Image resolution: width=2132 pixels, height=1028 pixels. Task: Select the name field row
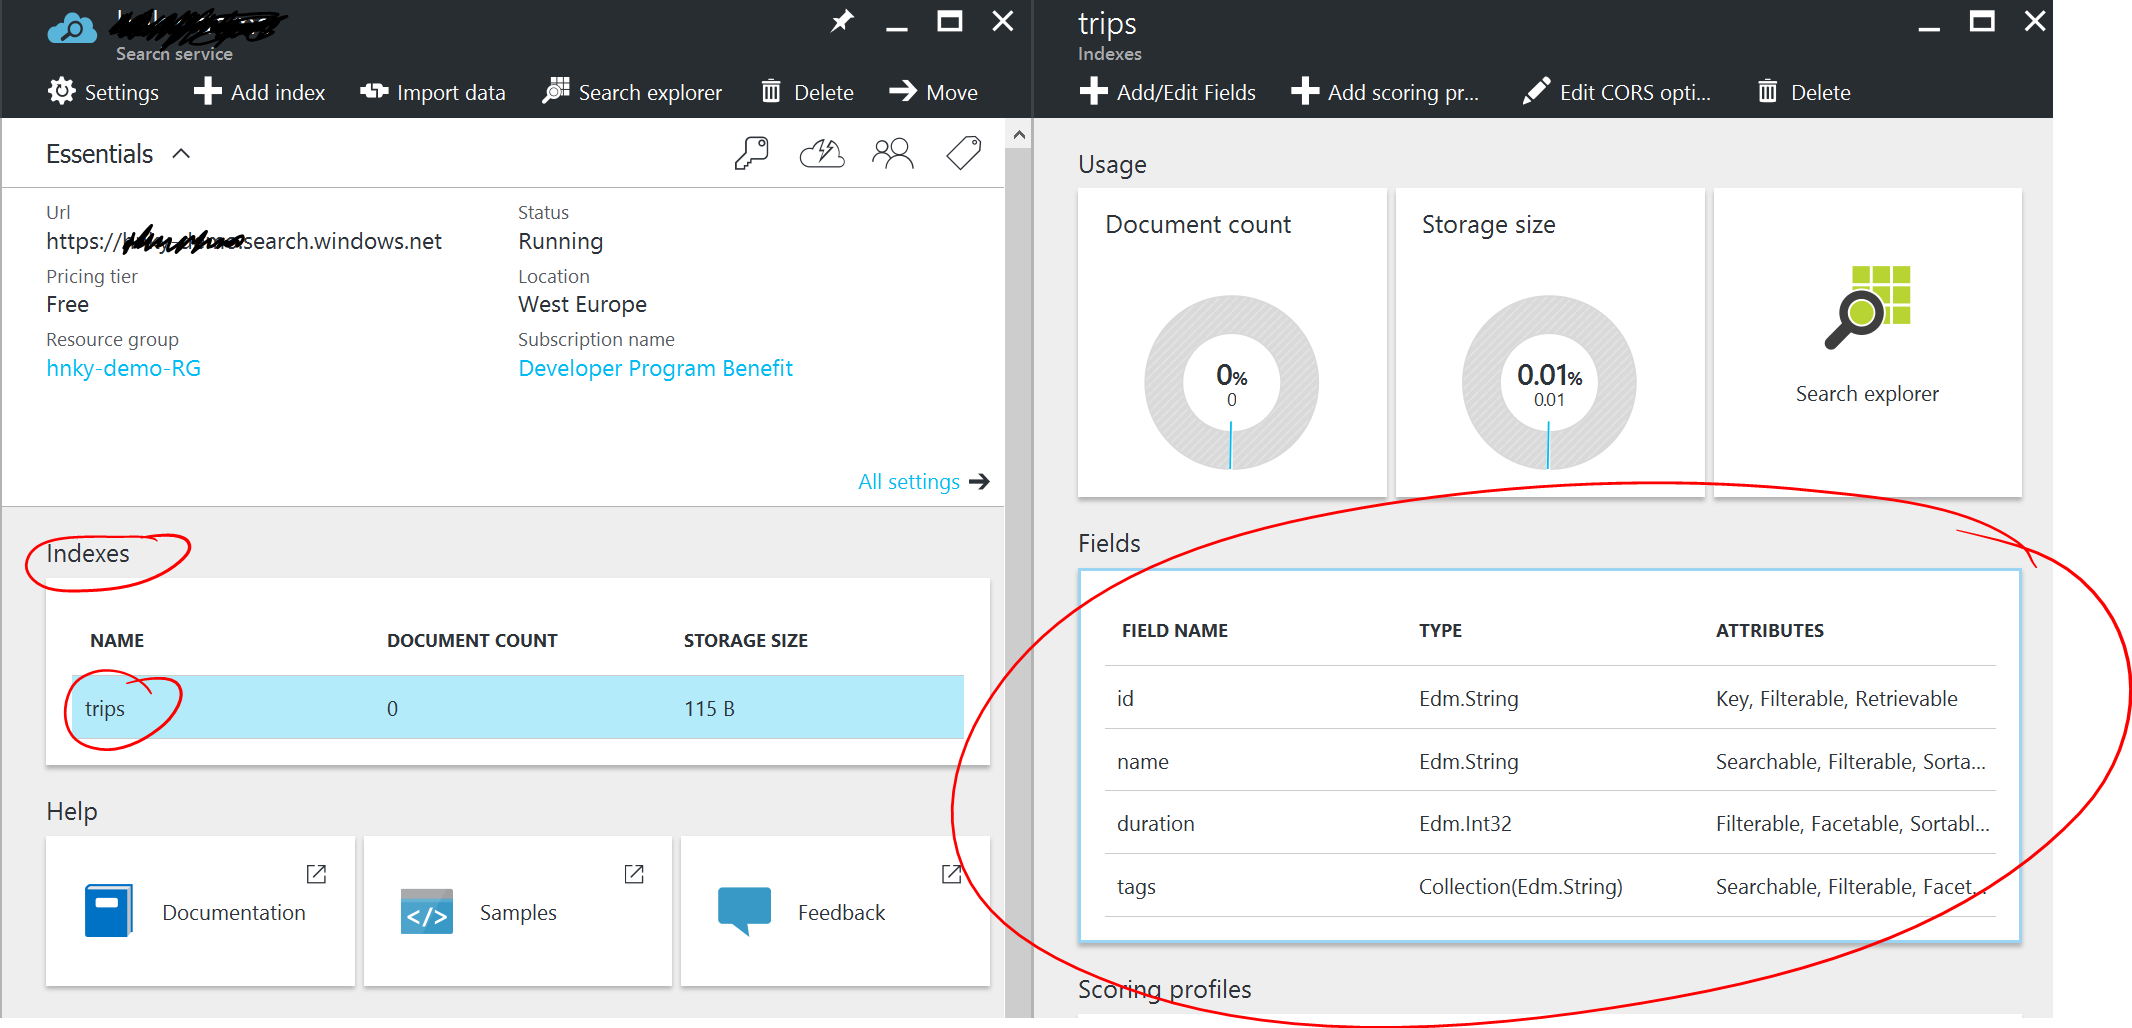click(1550, 761)
